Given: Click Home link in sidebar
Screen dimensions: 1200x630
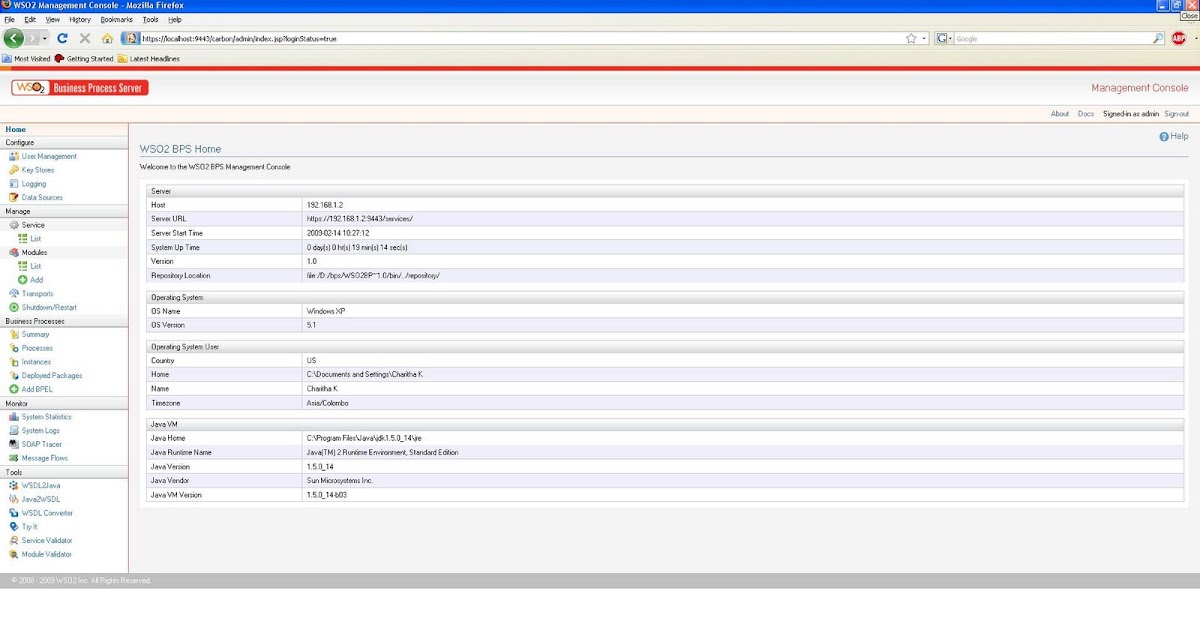Looking at the screenshot, I should point(16,130).
